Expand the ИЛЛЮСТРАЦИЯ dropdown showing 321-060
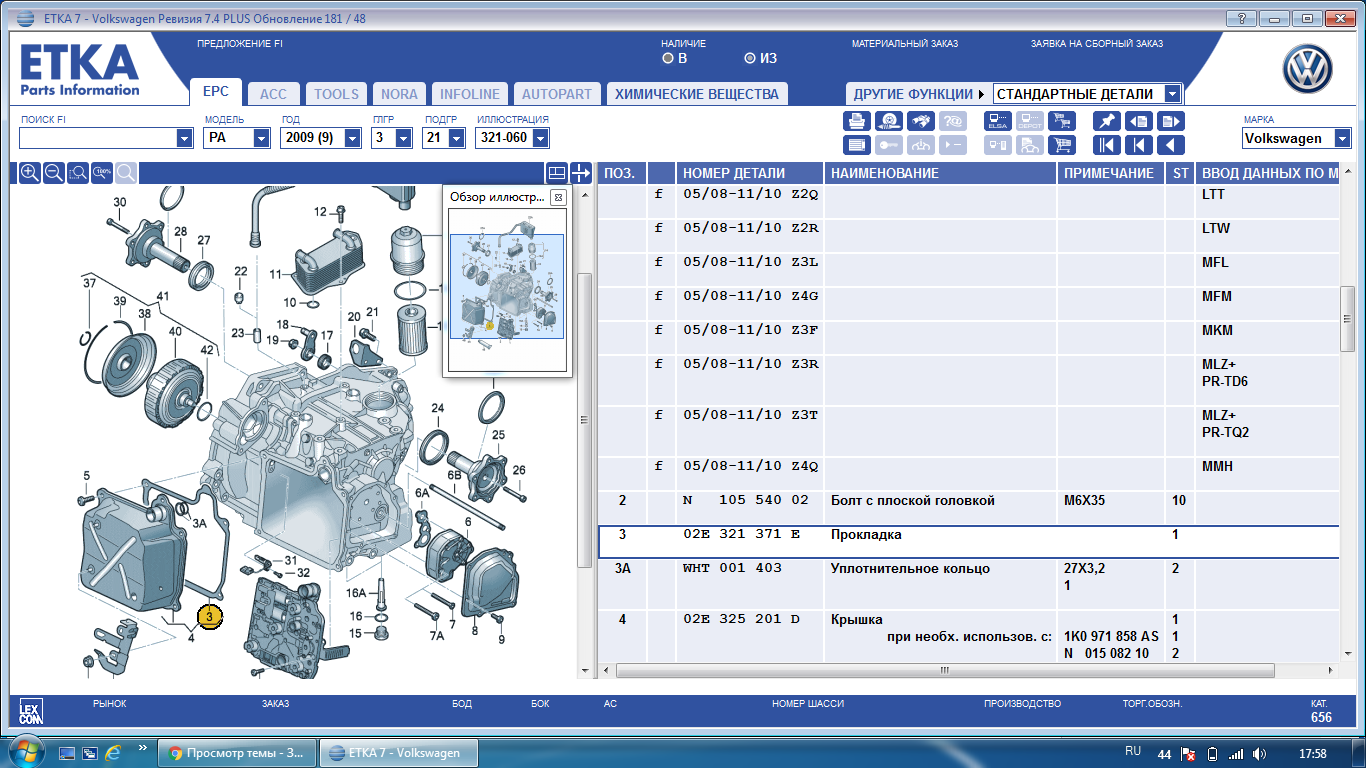 pyautogui.click(x=541, y=138)
